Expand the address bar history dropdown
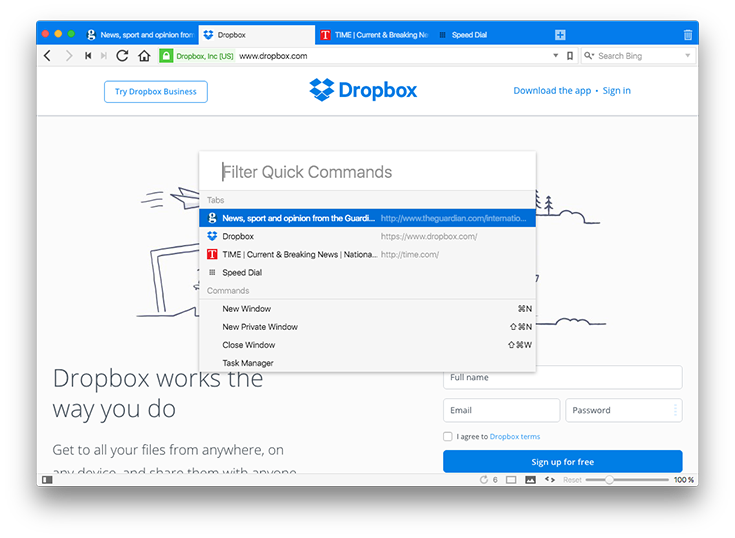This screenshot has width=735, height=538. tap(555, 56)
